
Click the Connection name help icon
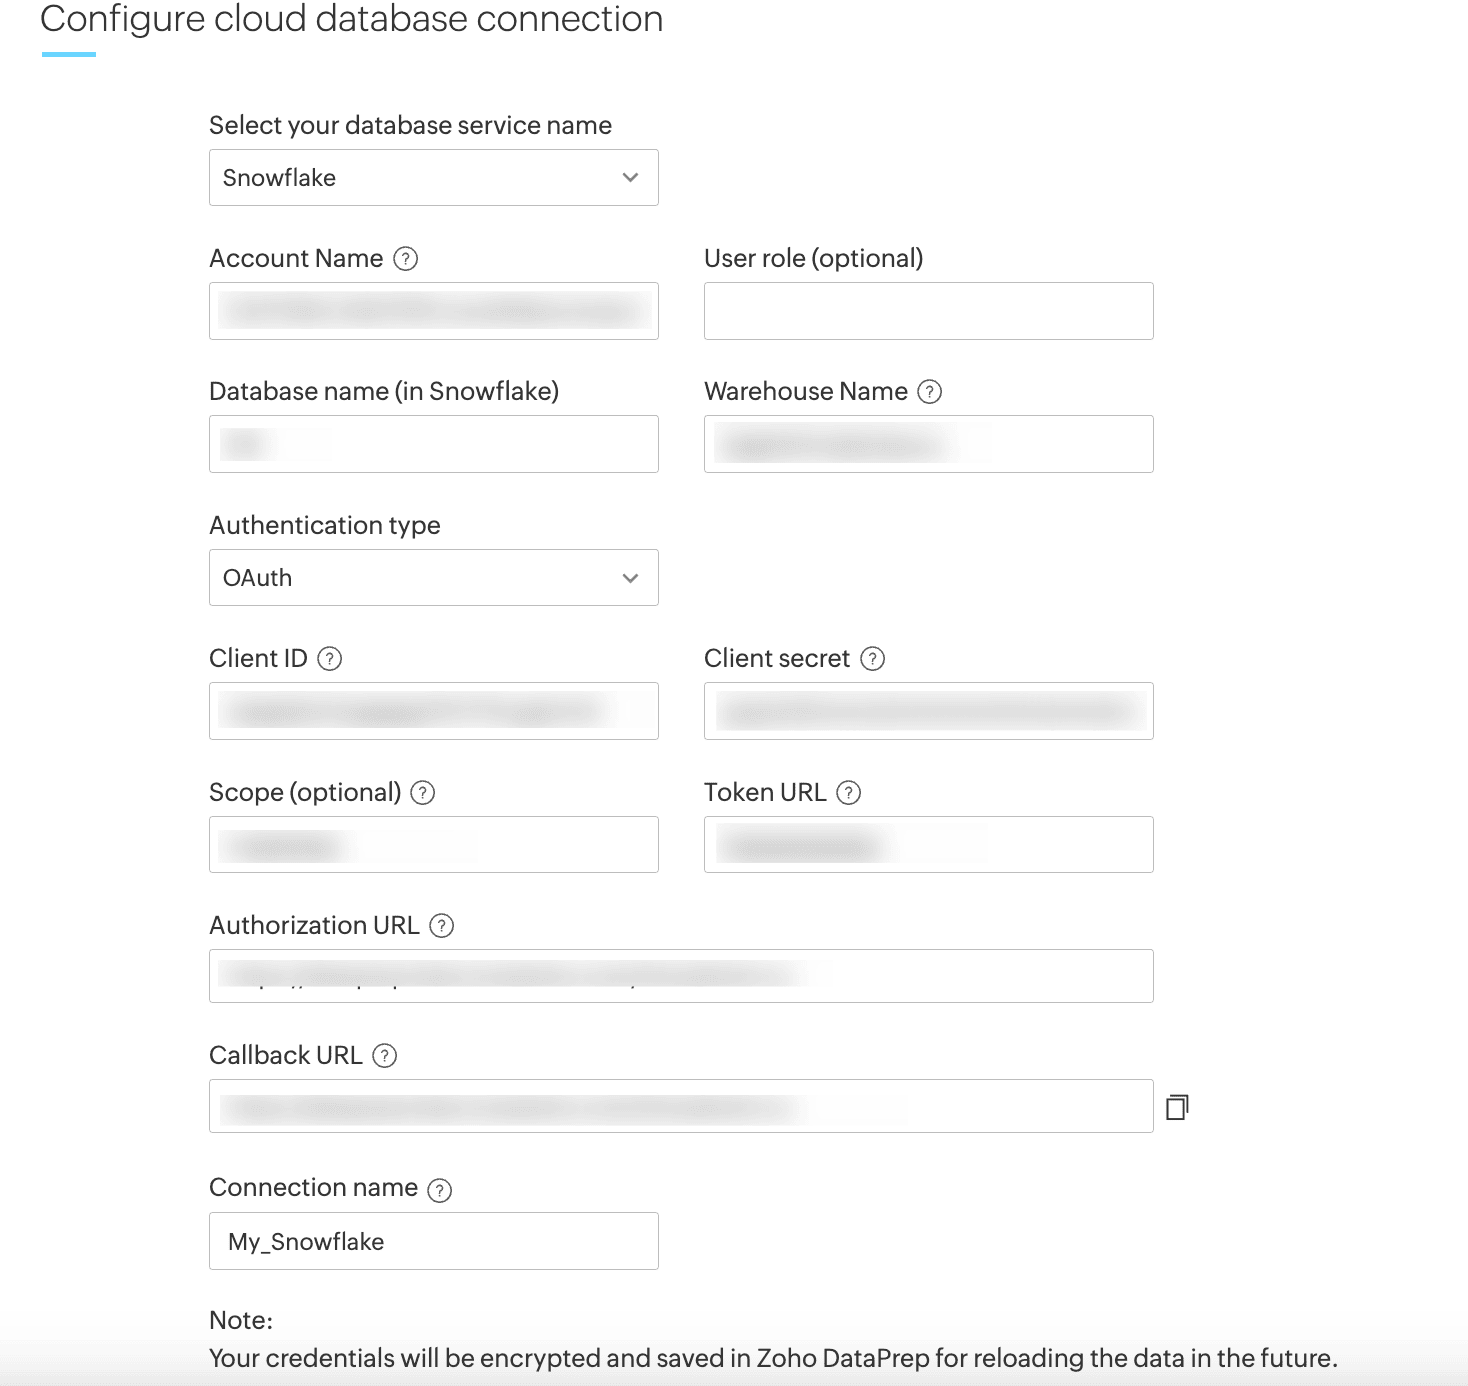tap(440, 1190)
